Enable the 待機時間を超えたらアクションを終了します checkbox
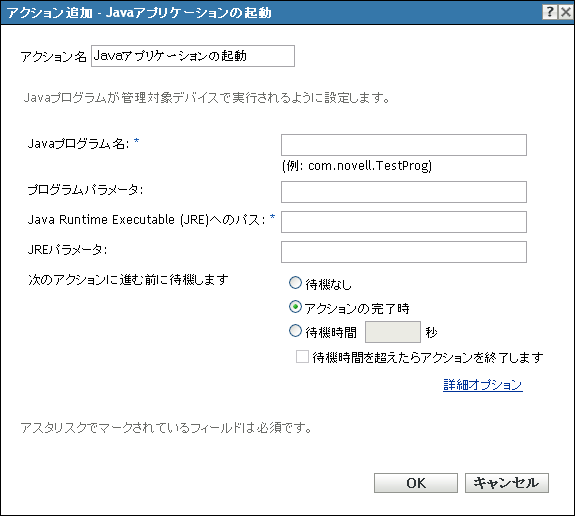Viewport: 575px width, 516px height. [302, 356]
